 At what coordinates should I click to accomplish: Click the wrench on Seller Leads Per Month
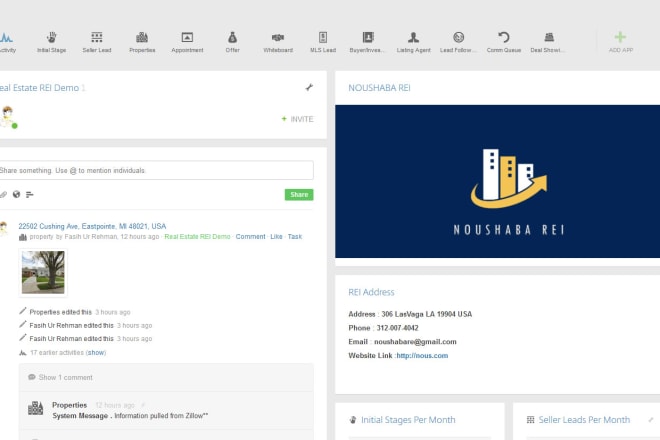pyautogui.click(x=651, y=420)
